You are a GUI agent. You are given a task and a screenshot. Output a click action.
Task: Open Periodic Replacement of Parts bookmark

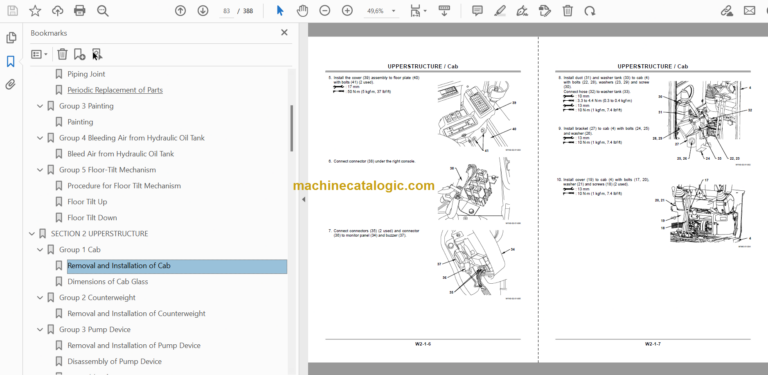click(x=115, y=90)
